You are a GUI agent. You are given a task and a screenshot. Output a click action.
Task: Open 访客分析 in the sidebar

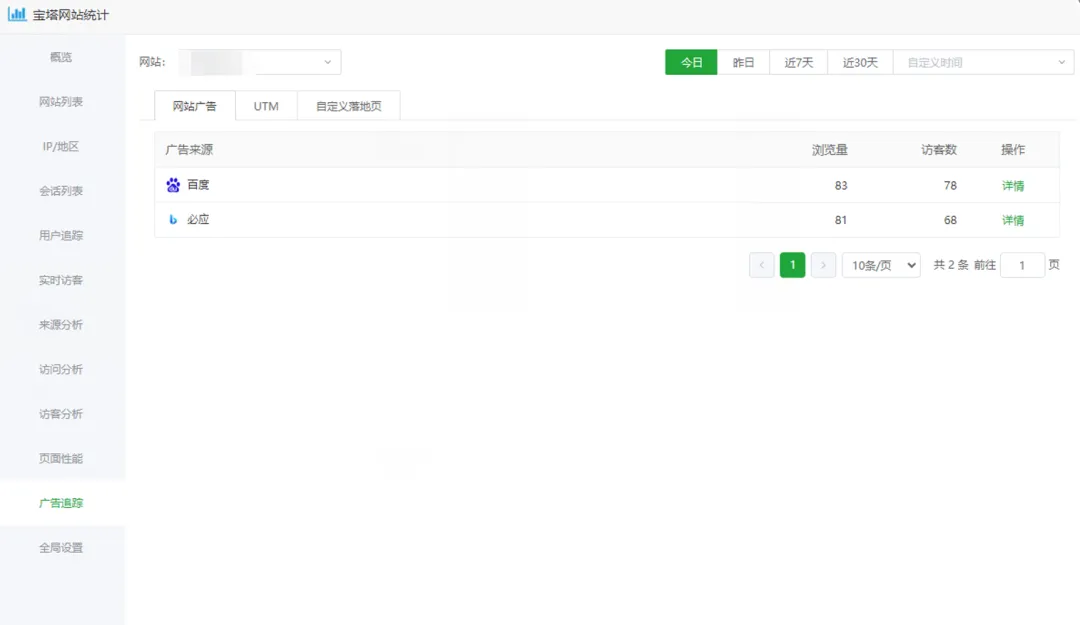(61, 414)
